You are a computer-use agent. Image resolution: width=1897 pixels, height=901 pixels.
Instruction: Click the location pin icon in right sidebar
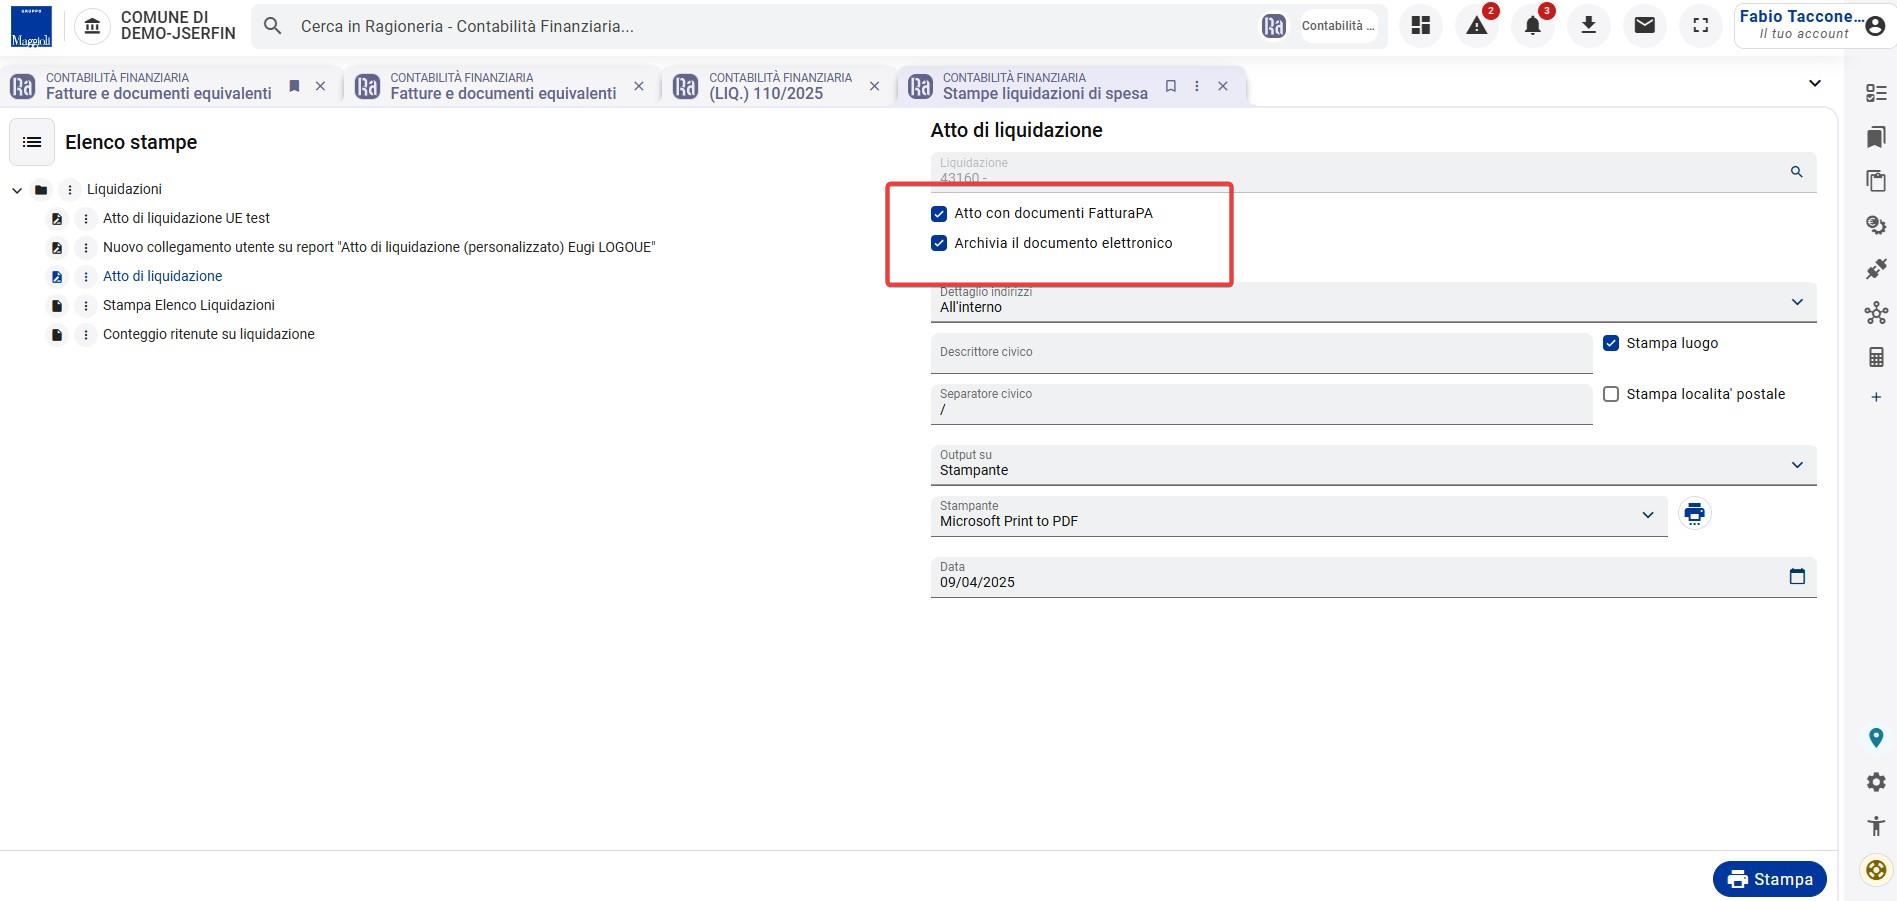coord(1876,738)
